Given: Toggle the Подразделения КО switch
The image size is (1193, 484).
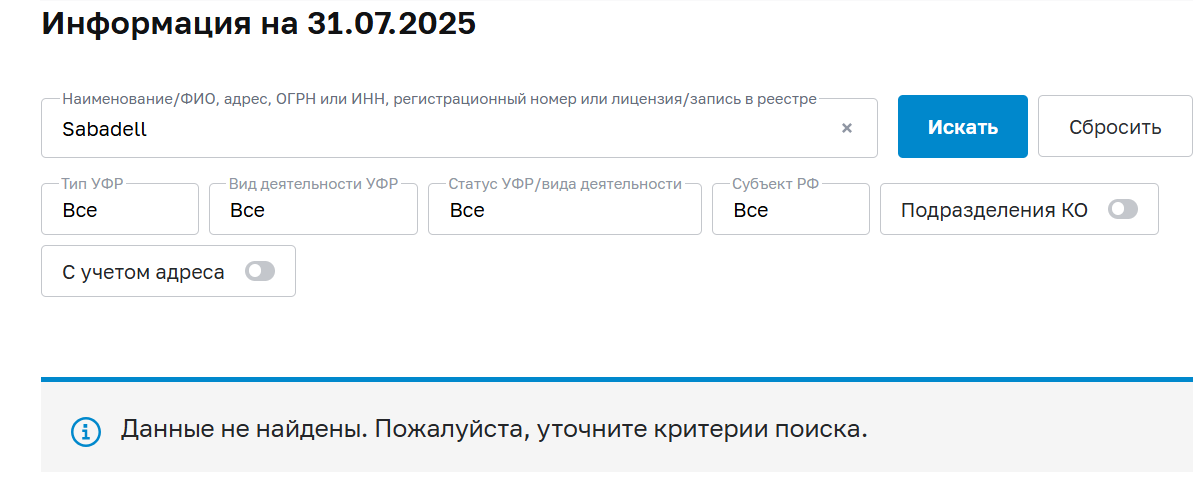Looking at the screenshot, I should pos(1123,210).
